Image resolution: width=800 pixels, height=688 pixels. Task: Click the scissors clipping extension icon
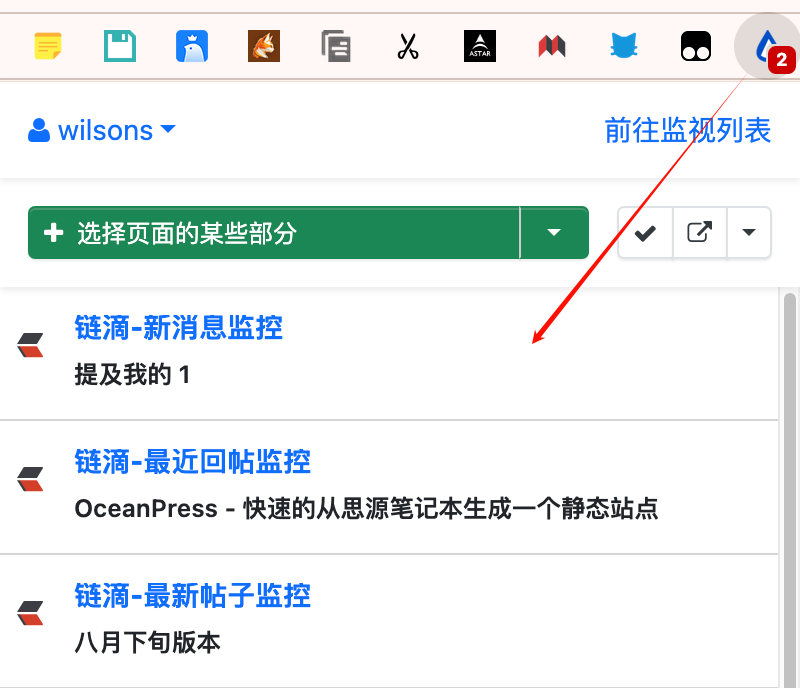click(408, 46)
